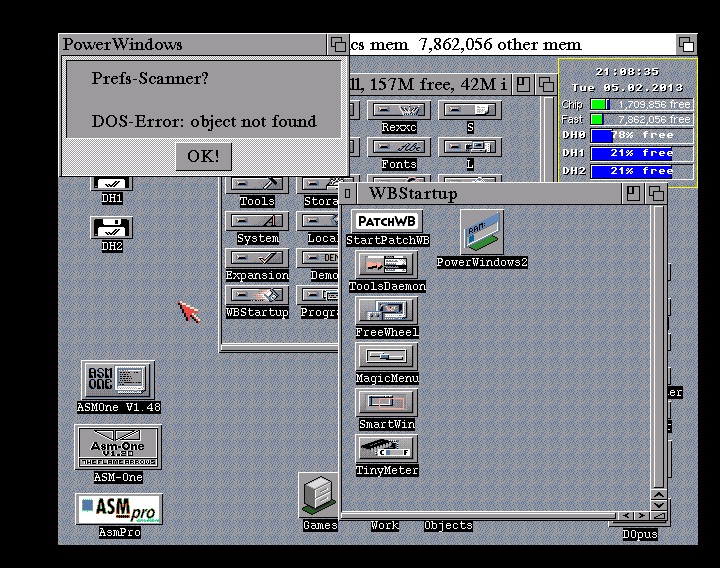Open the DH2 disk icon
This screenshot has height=568, width=720.
pyautogui.click(x=112, y=228)
